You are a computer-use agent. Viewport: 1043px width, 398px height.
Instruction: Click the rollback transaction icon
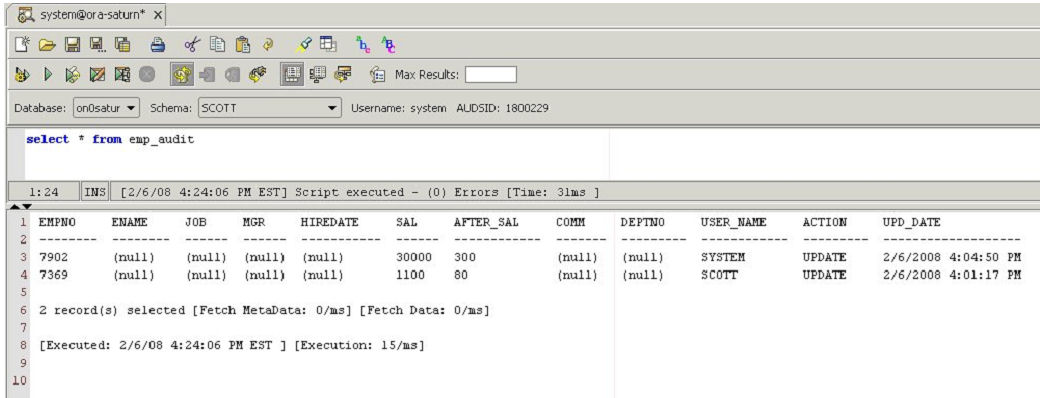click(x=231, y=75)
